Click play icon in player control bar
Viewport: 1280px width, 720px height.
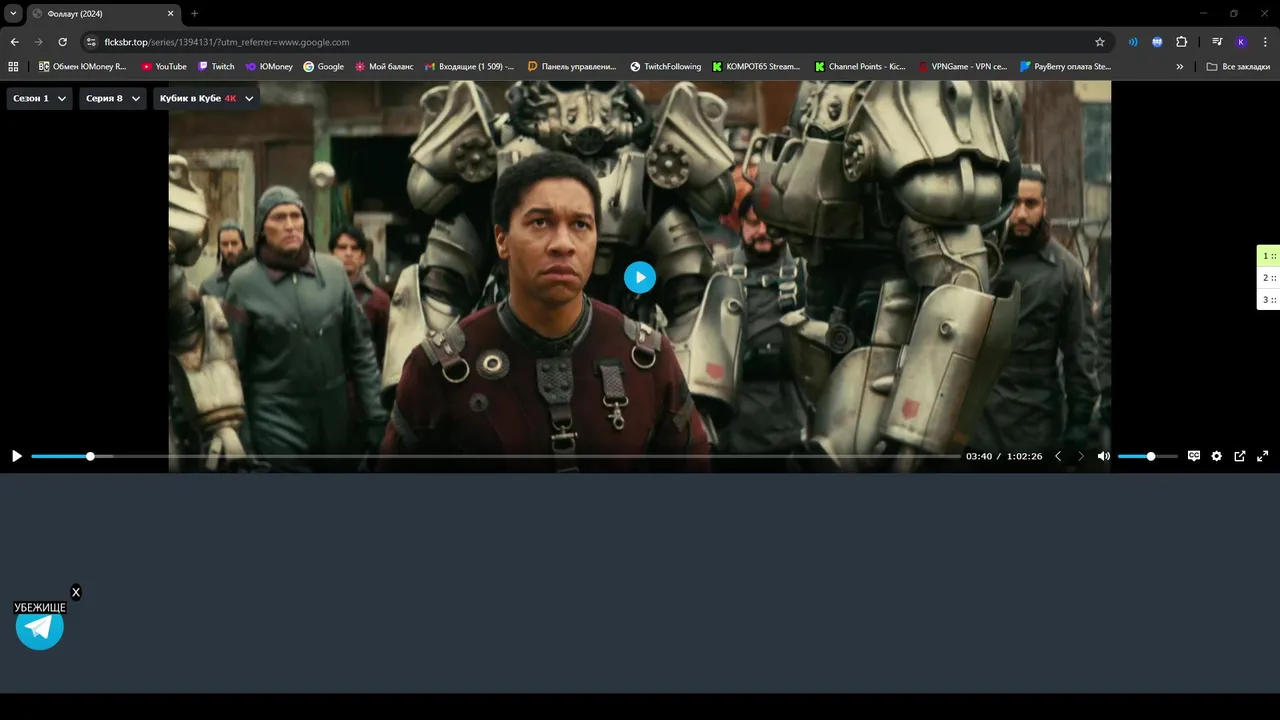pos(16,456)
